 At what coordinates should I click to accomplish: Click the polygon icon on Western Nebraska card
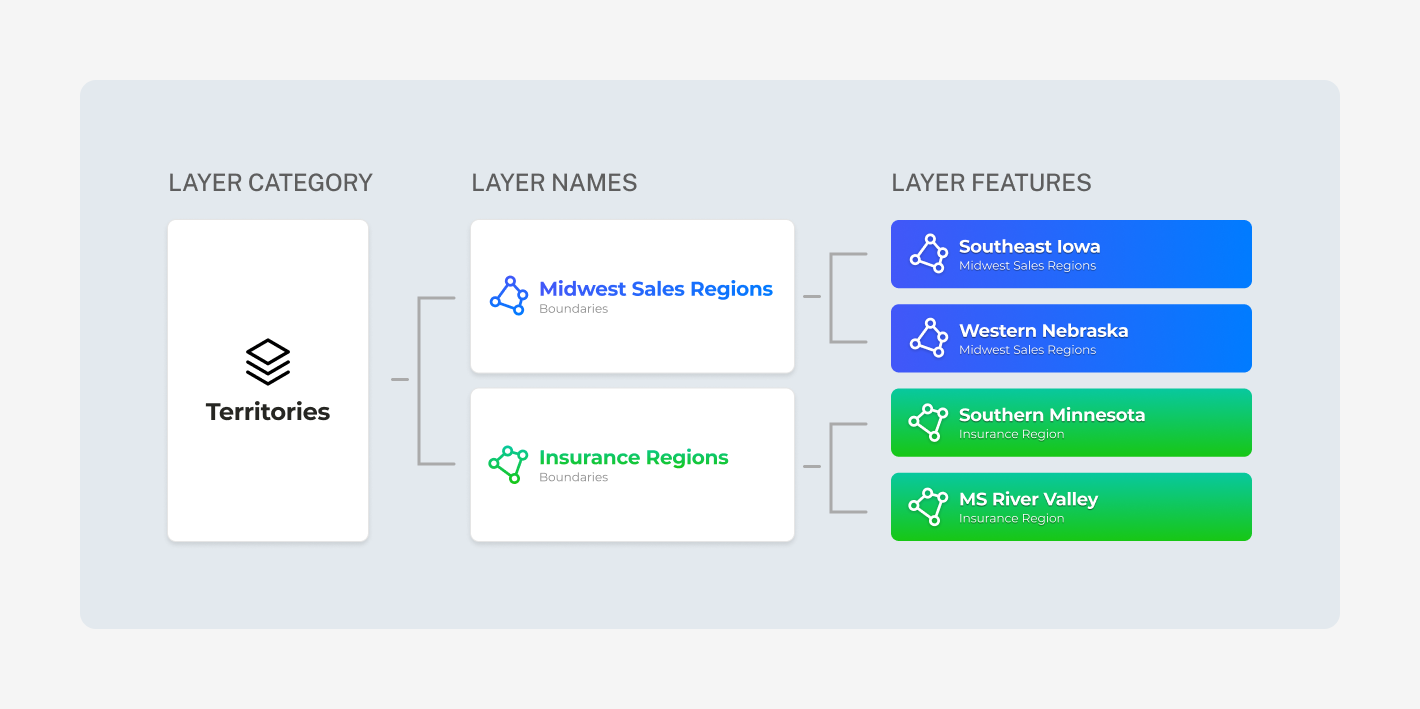coord(929,338)
